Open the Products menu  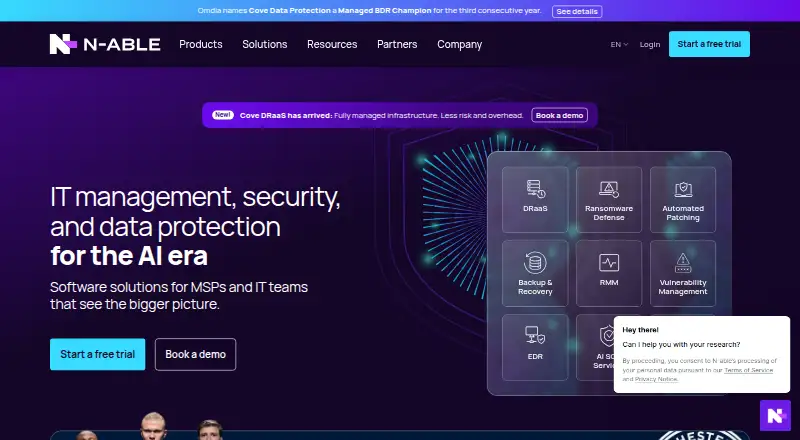201,44
